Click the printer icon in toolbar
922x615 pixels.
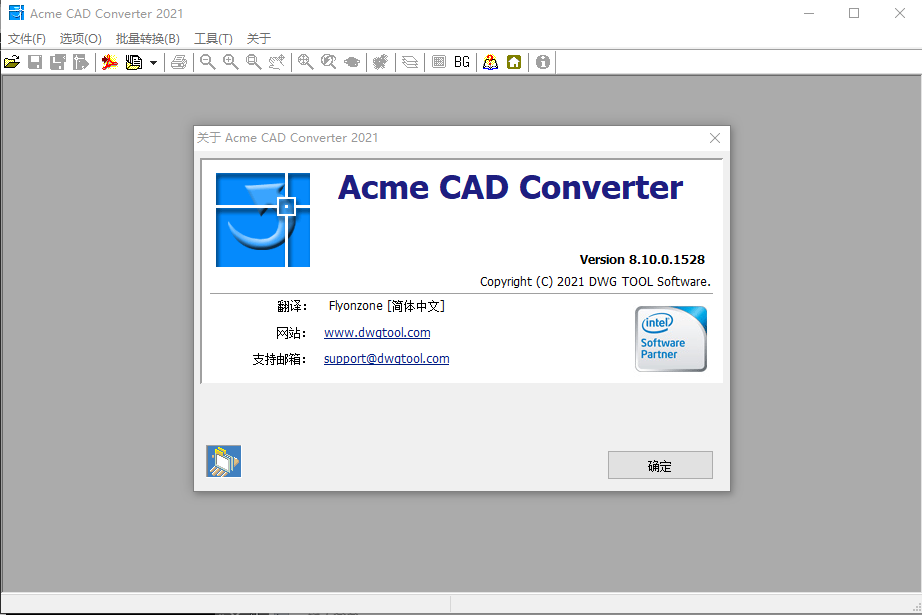179,62
